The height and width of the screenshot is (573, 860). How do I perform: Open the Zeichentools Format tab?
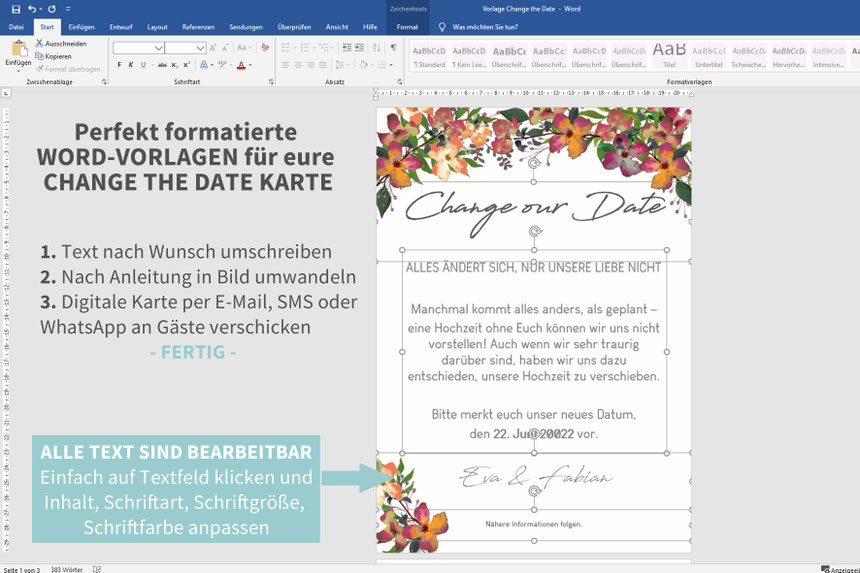(x=408, y=27)
